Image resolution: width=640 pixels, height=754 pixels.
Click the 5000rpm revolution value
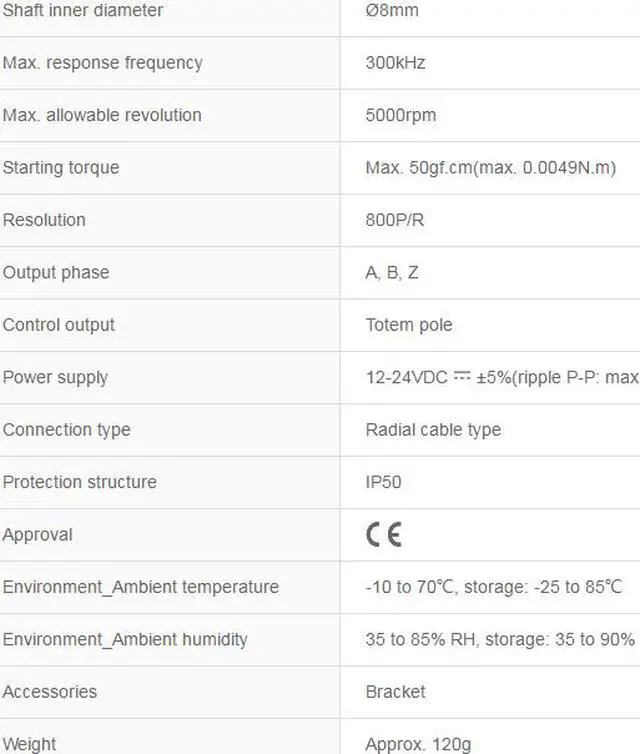(400, 115)
